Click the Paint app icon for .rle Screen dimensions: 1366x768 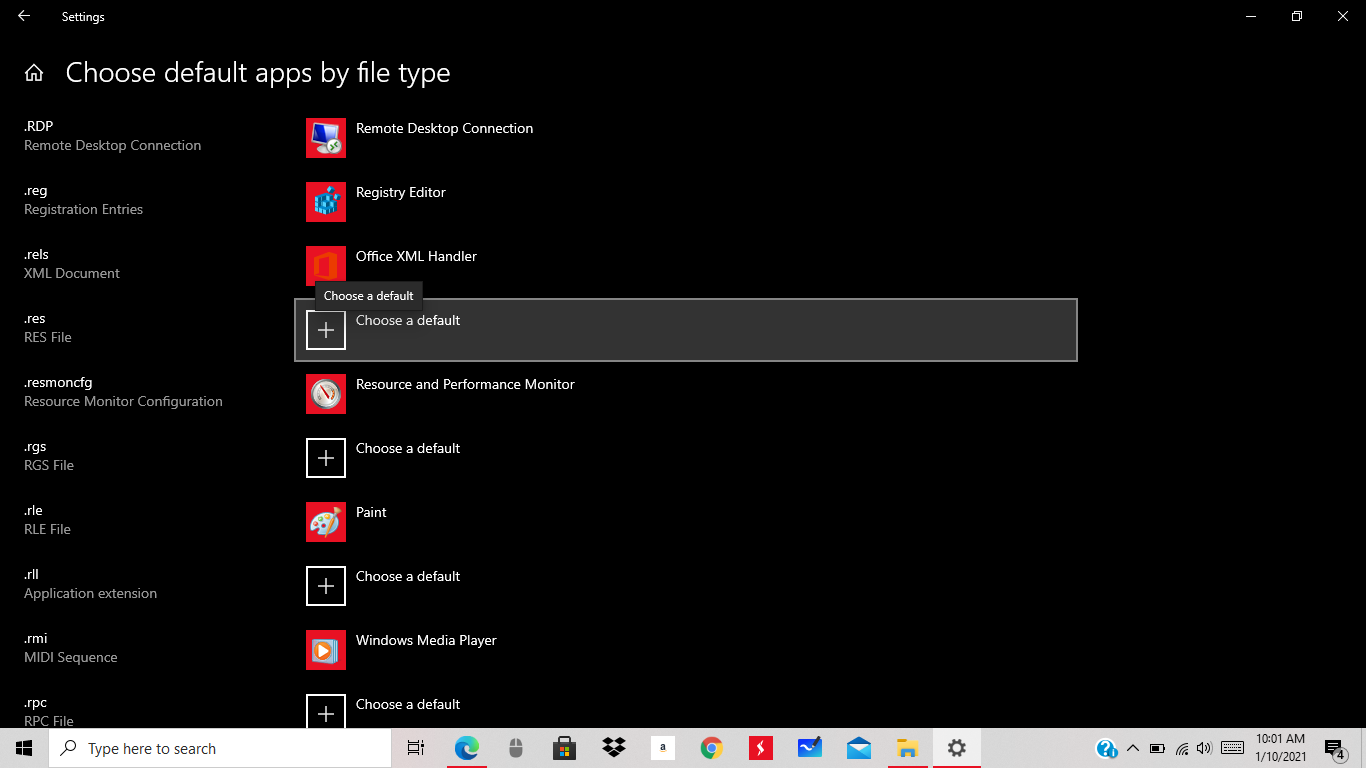pyautogui.click(x=326, y=522)
